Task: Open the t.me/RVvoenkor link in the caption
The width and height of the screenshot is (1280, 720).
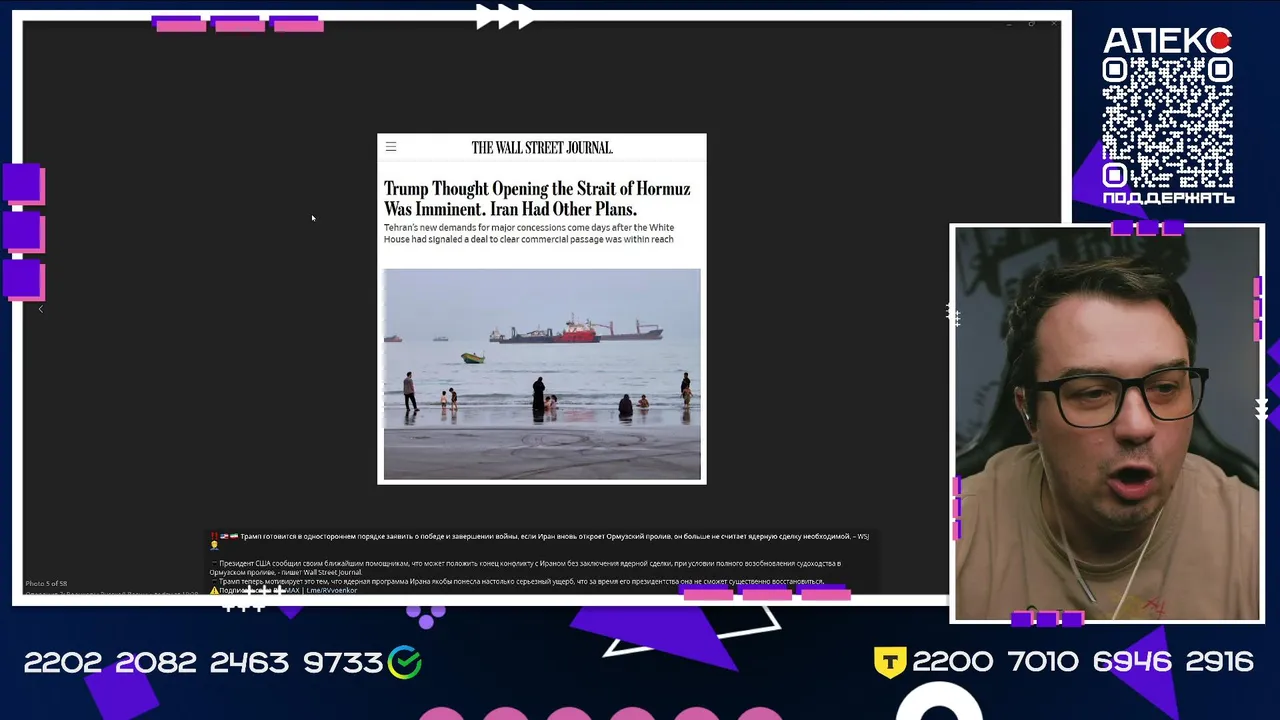Action: tap(331, 590)
